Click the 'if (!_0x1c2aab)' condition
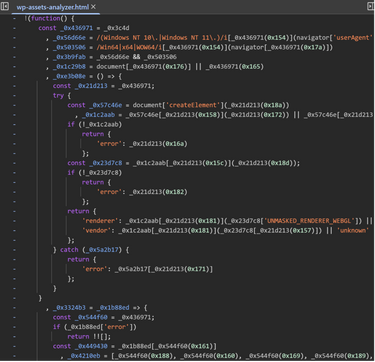This screenshot has width=375, height=362. tap(95, 125)
